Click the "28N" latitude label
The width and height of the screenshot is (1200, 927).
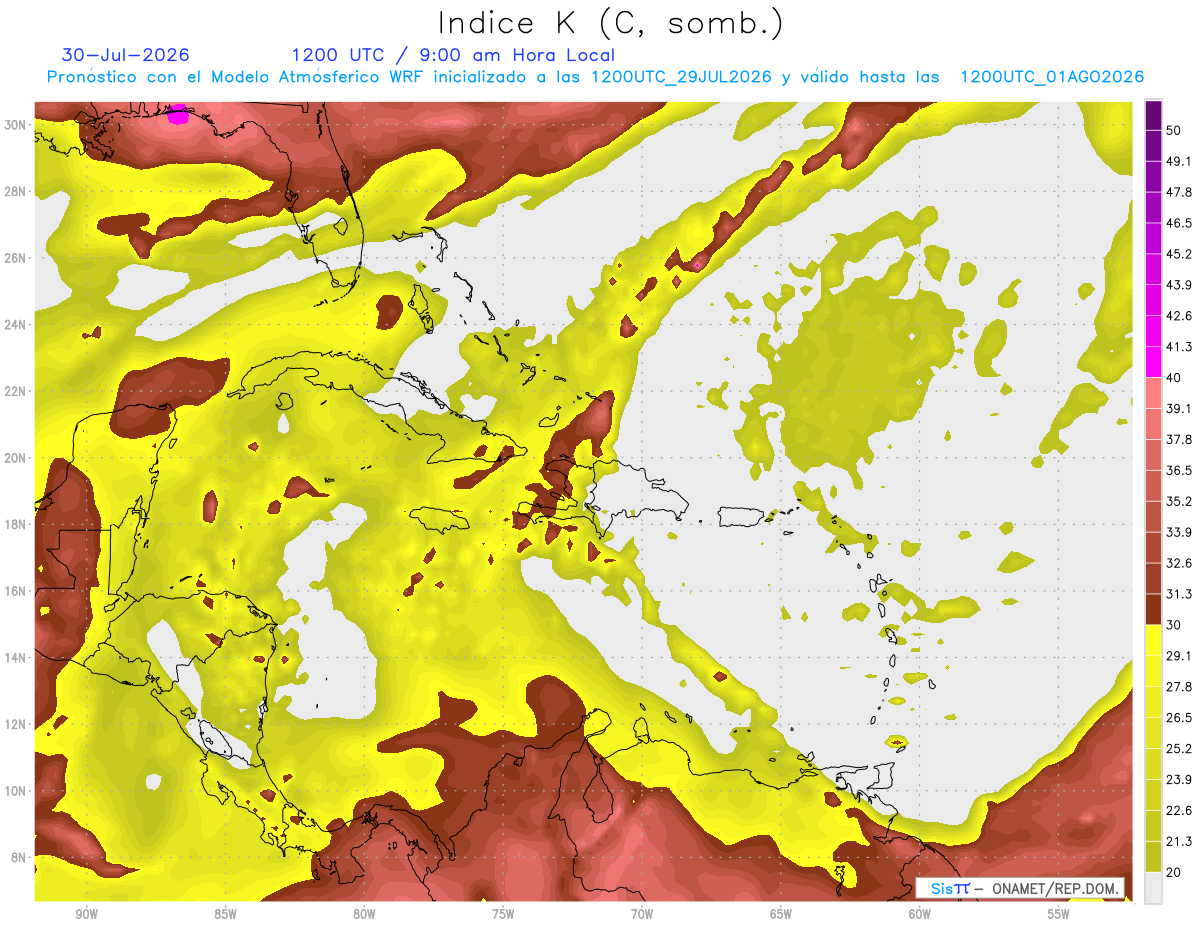coord(16,191)
